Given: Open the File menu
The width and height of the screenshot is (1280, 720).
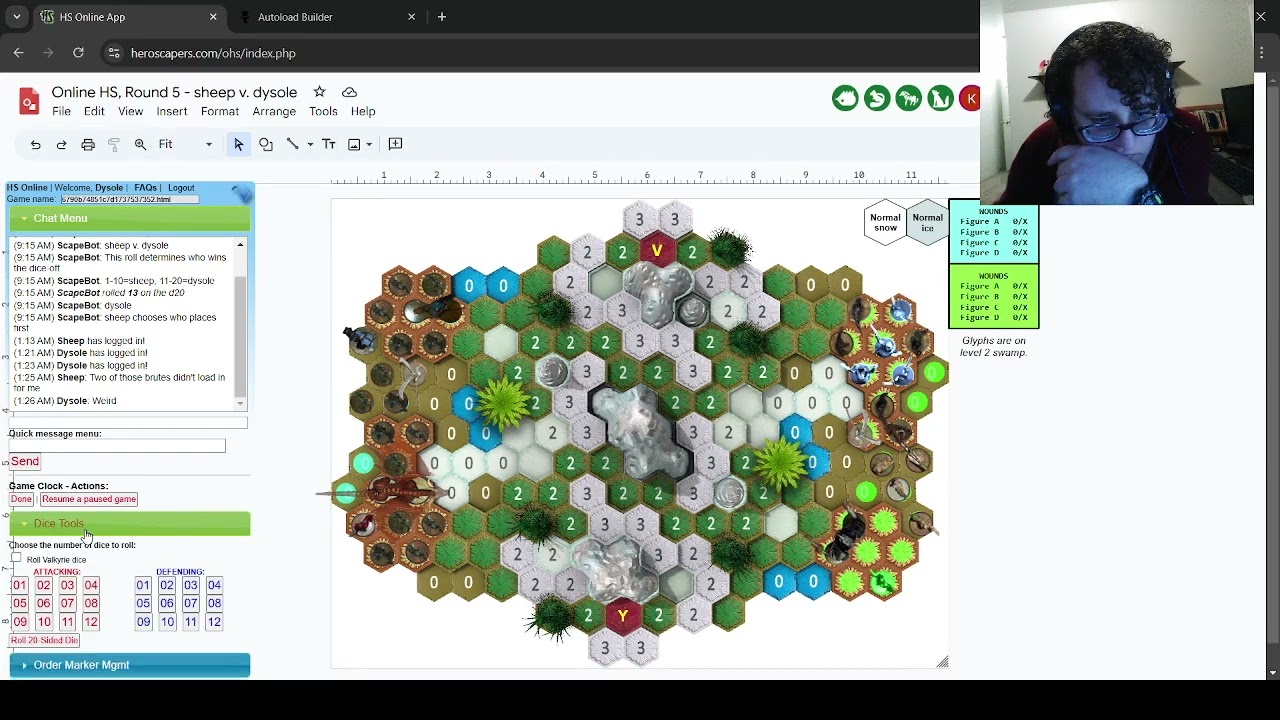Looking at the screenshot, I should point(61,112).
